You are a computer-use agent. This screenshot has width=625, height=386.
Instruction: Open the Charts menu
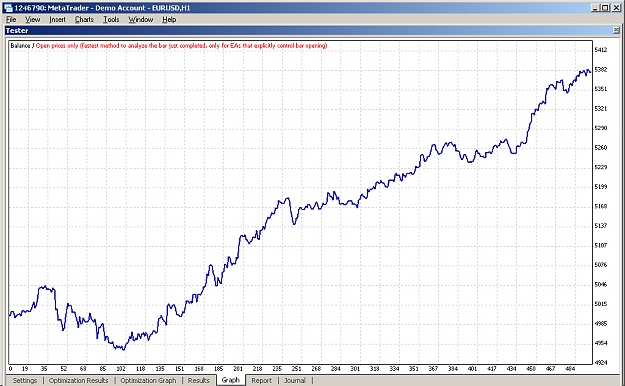click(x=84, y=20)
